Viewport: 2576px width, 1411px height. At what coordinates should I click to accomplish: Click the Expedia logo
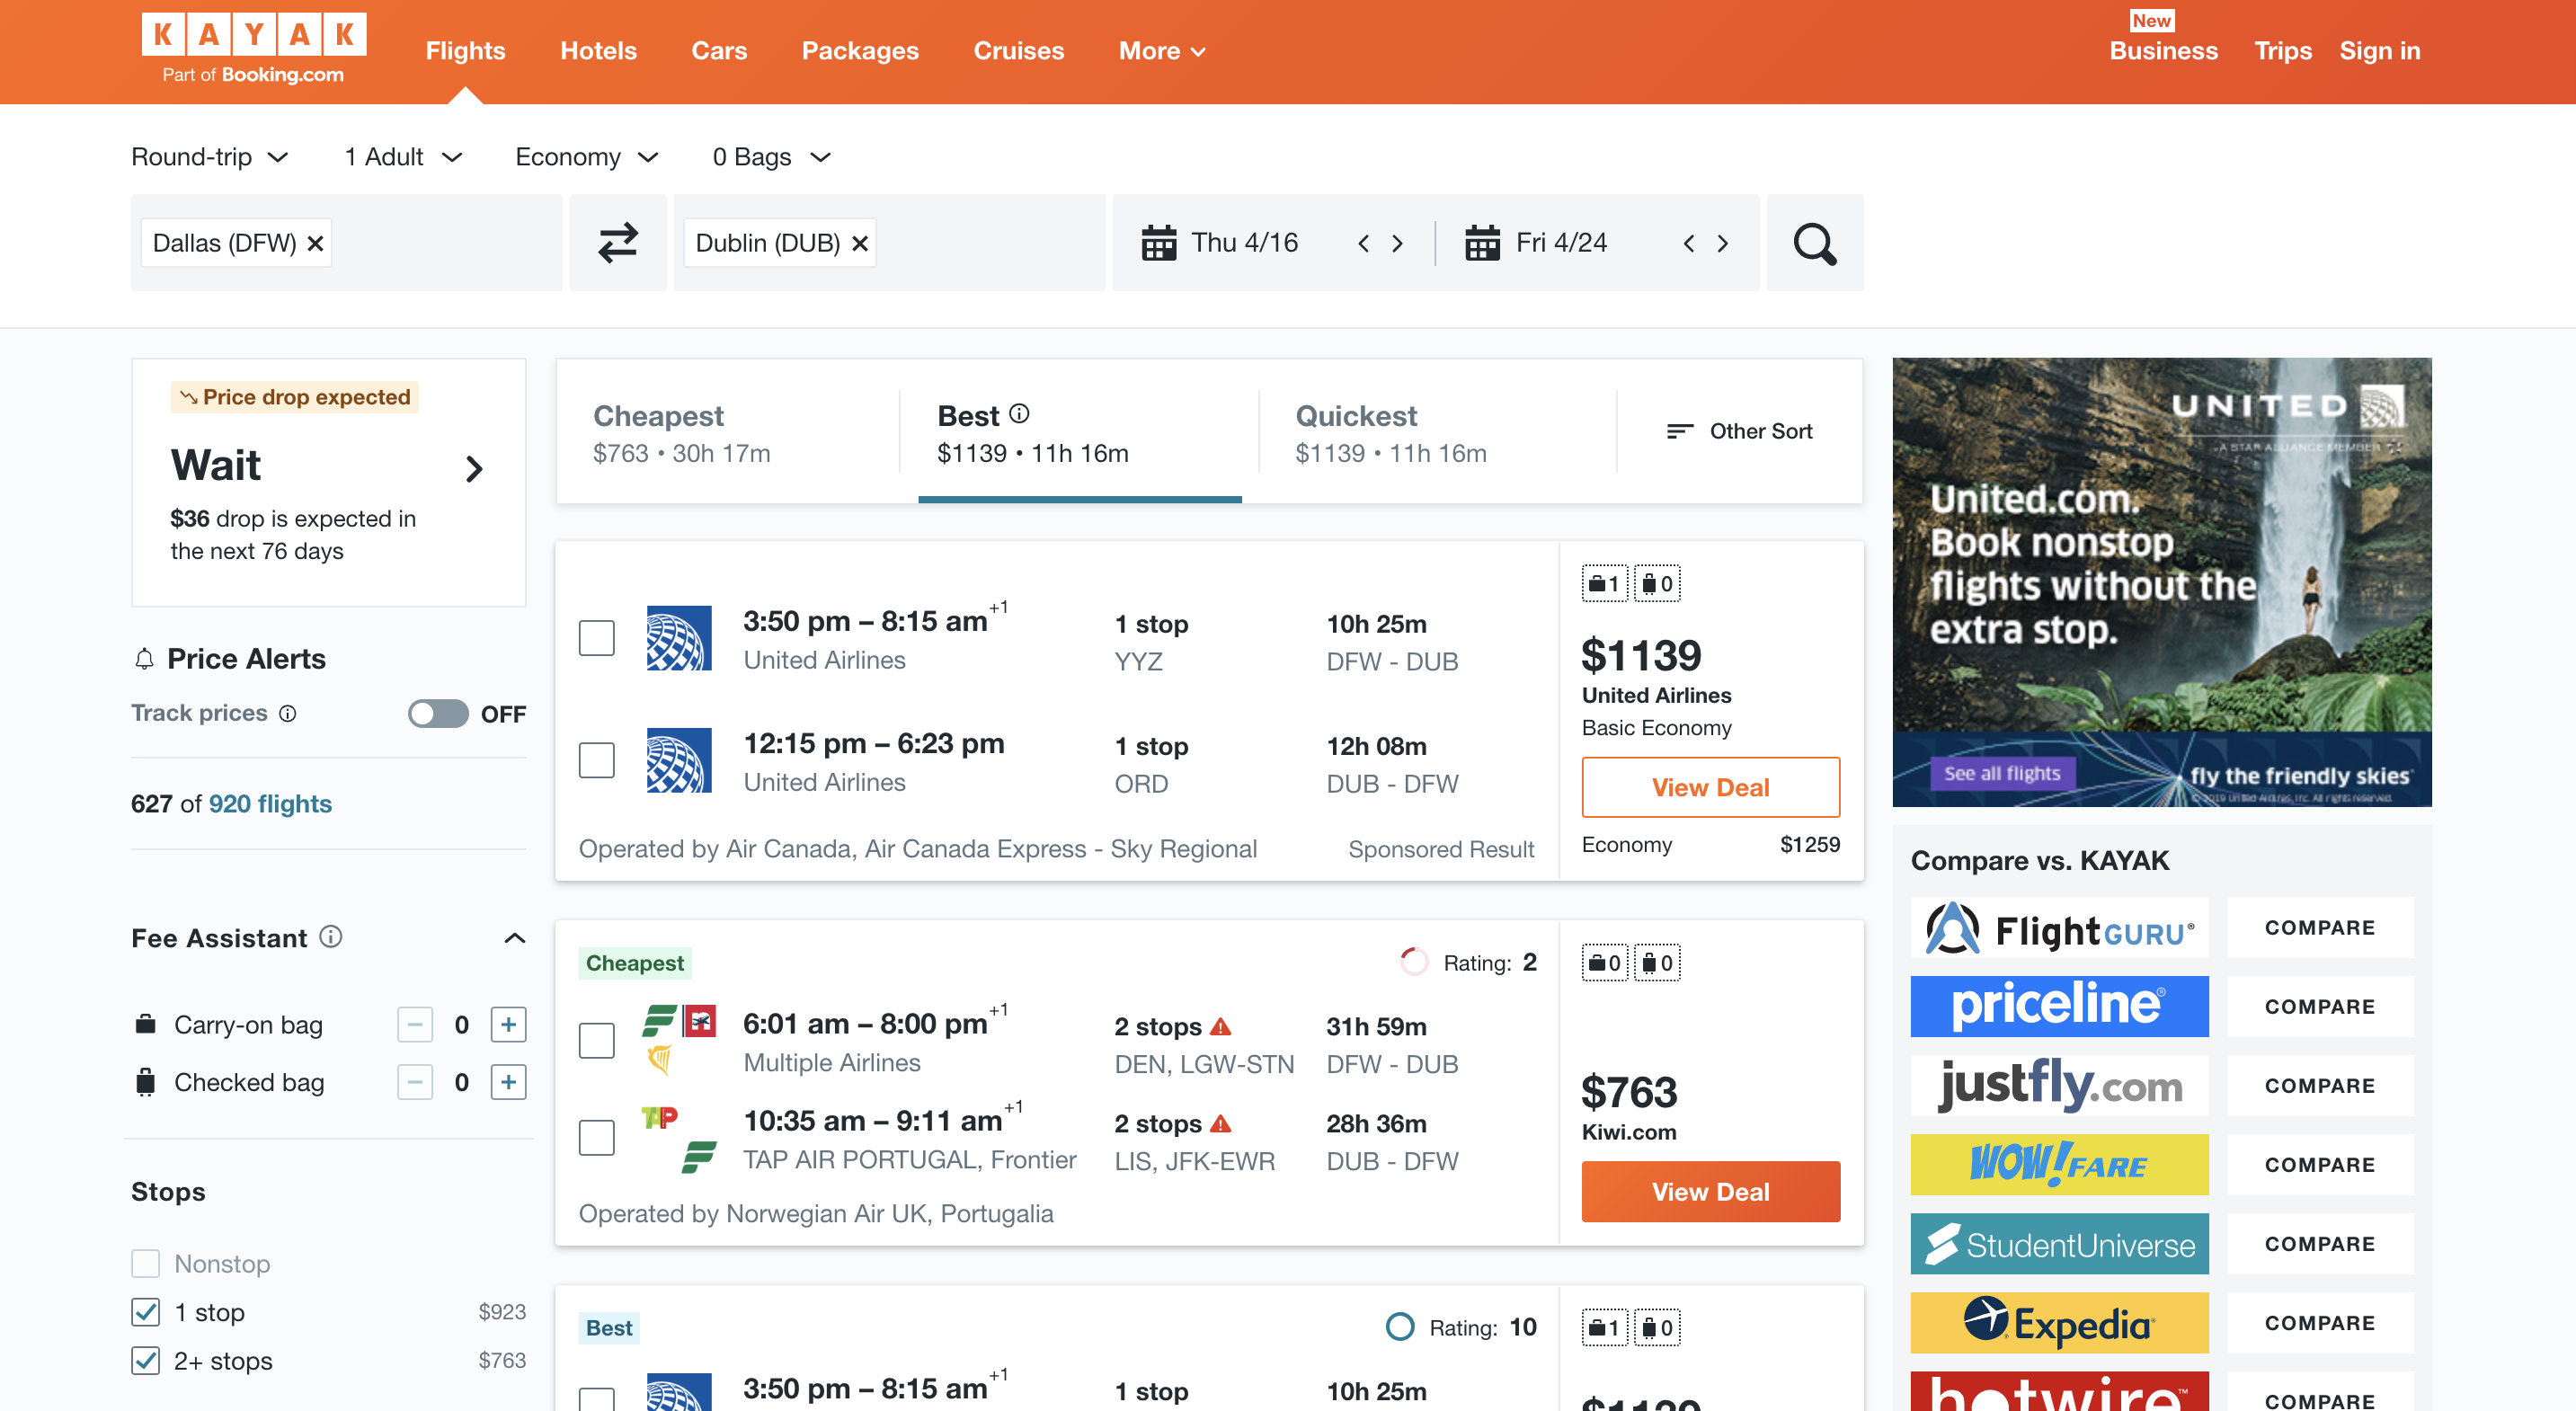click(x=2059, y=1323)
